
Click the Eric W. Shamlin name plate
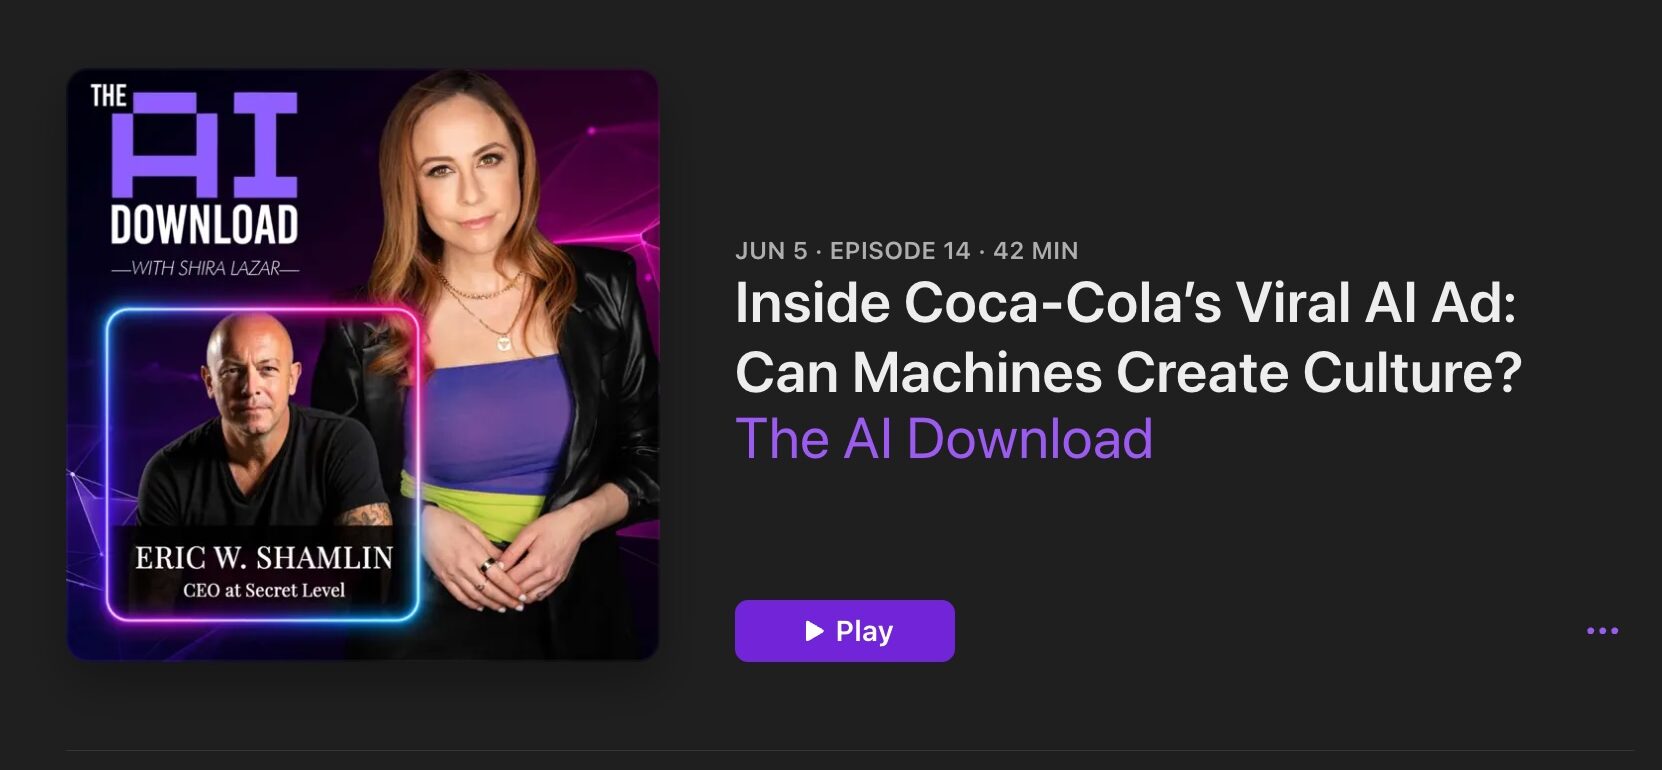(264, 557)
